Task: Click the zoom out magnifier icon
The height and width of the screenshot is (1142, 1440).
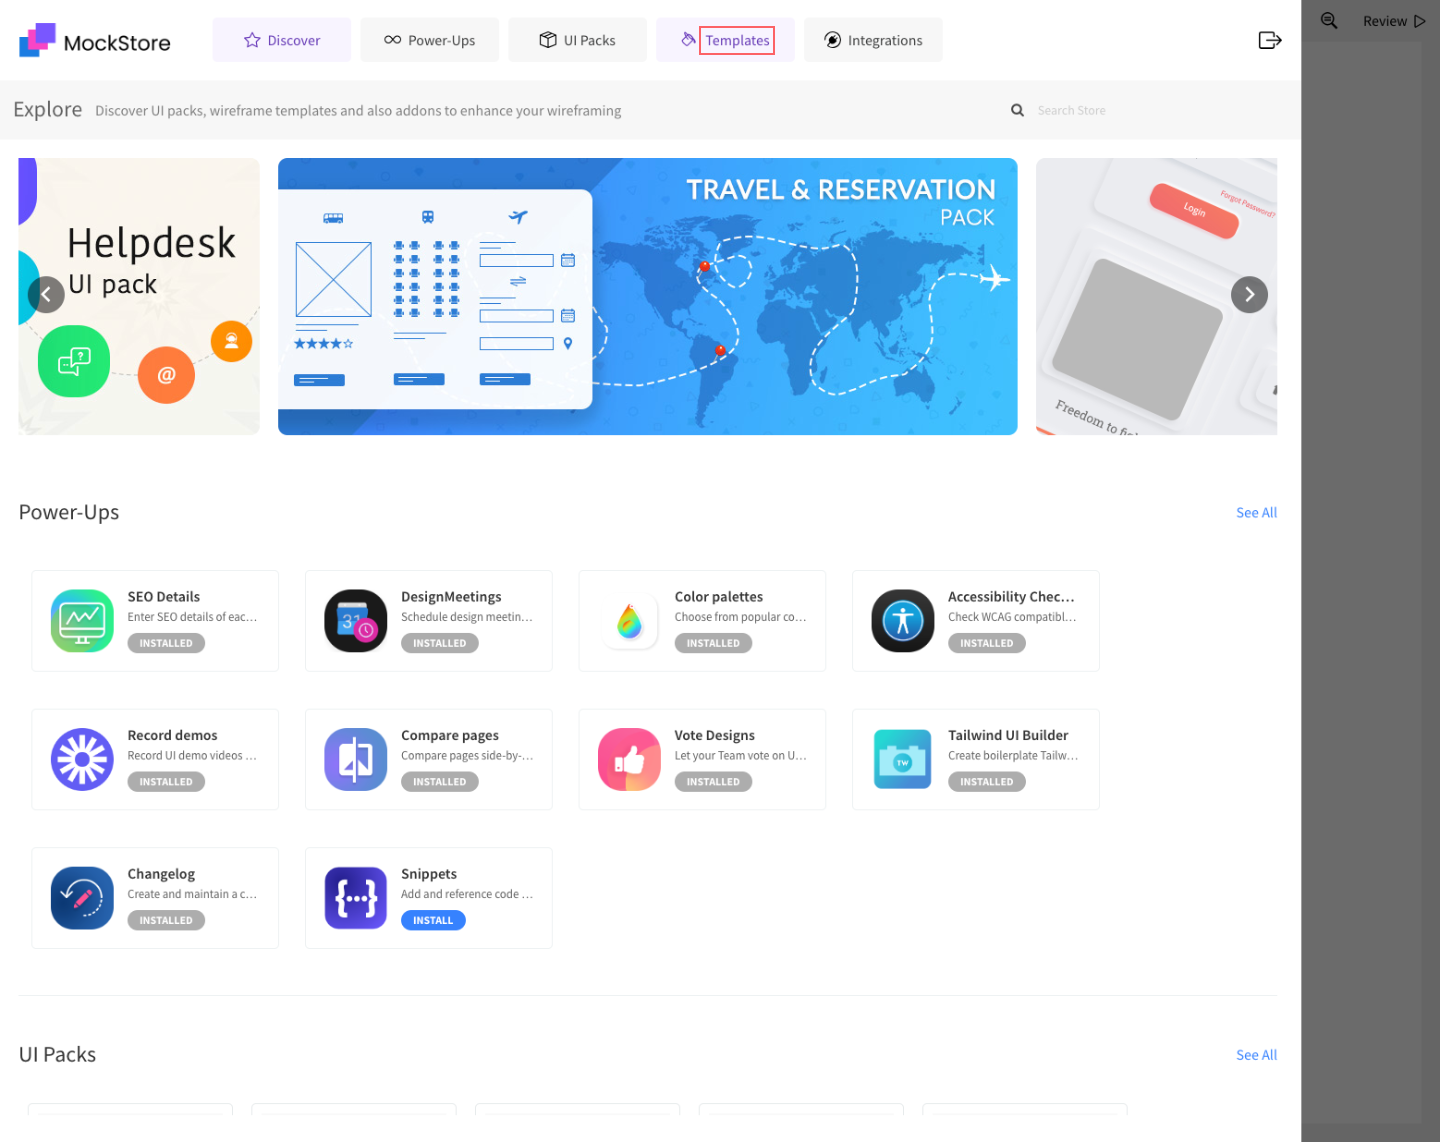Action: [x=1329, y=21]
